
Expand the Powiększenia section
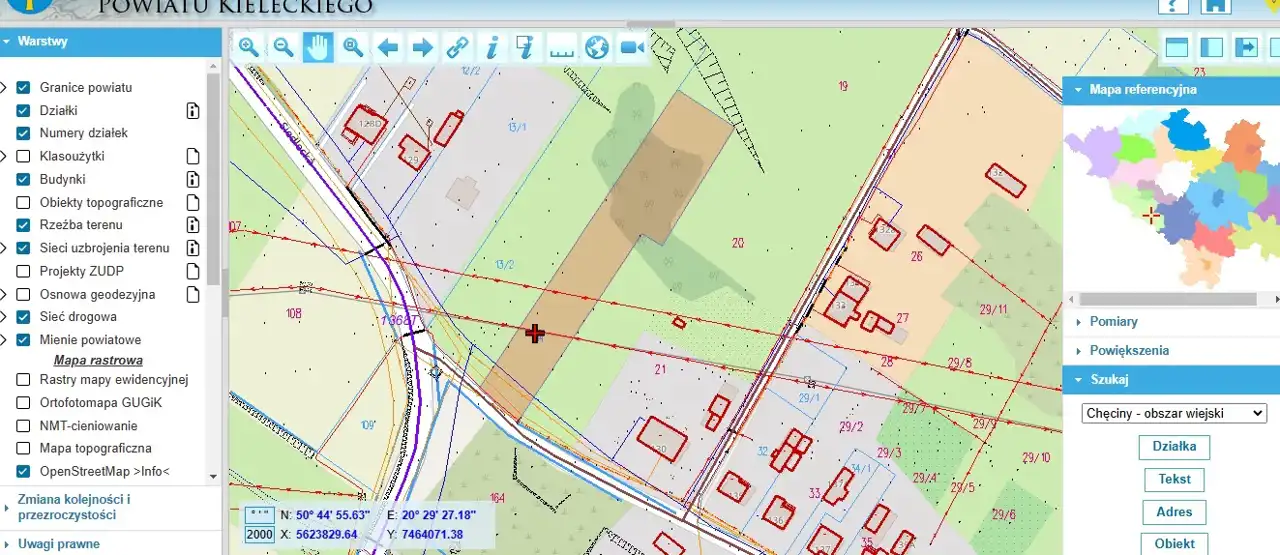click(x=1128, y=351)
